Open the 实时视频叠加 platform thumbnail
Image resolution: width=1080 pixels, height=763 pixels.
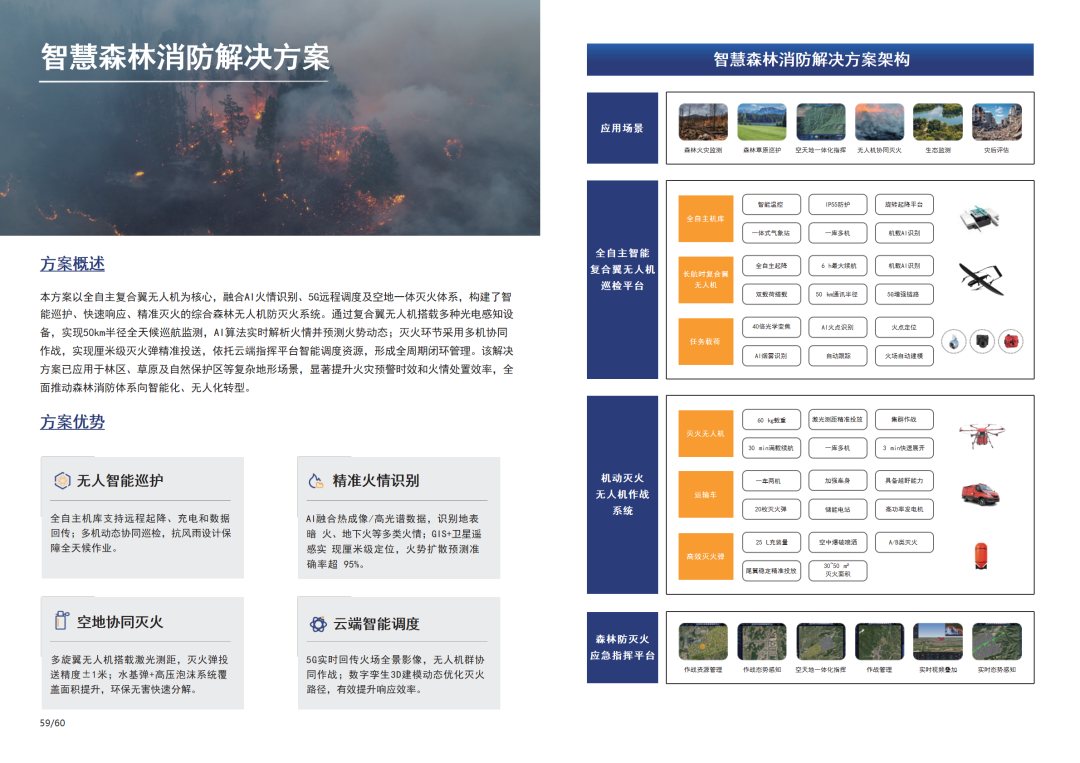click(x=938, y=641)
